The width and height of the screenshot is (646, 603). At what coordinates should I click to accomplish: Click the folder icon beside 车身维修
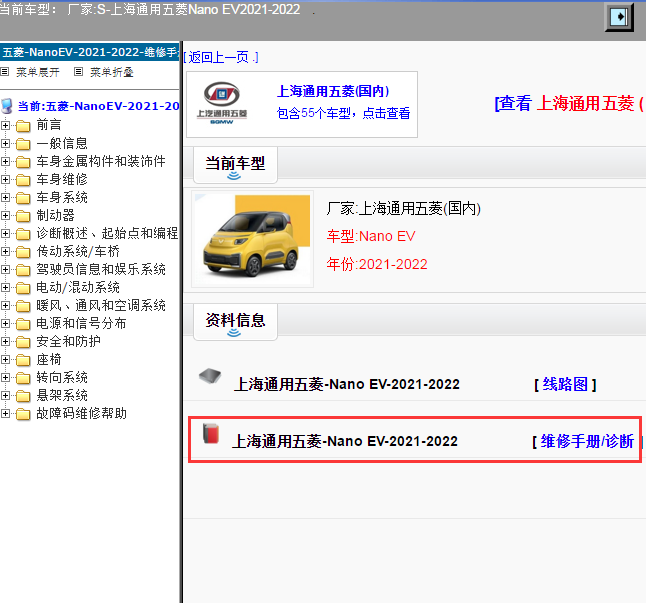click(x=23, y=180)
